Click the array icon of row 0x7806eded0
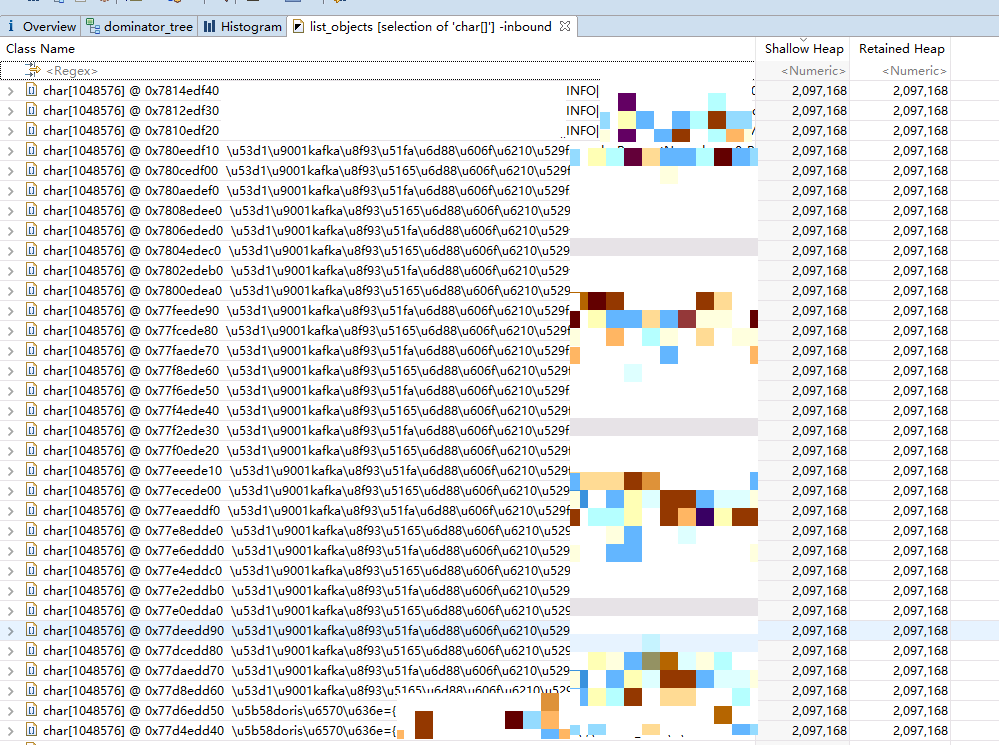This screenshot has height=745, width=999. 31,230
